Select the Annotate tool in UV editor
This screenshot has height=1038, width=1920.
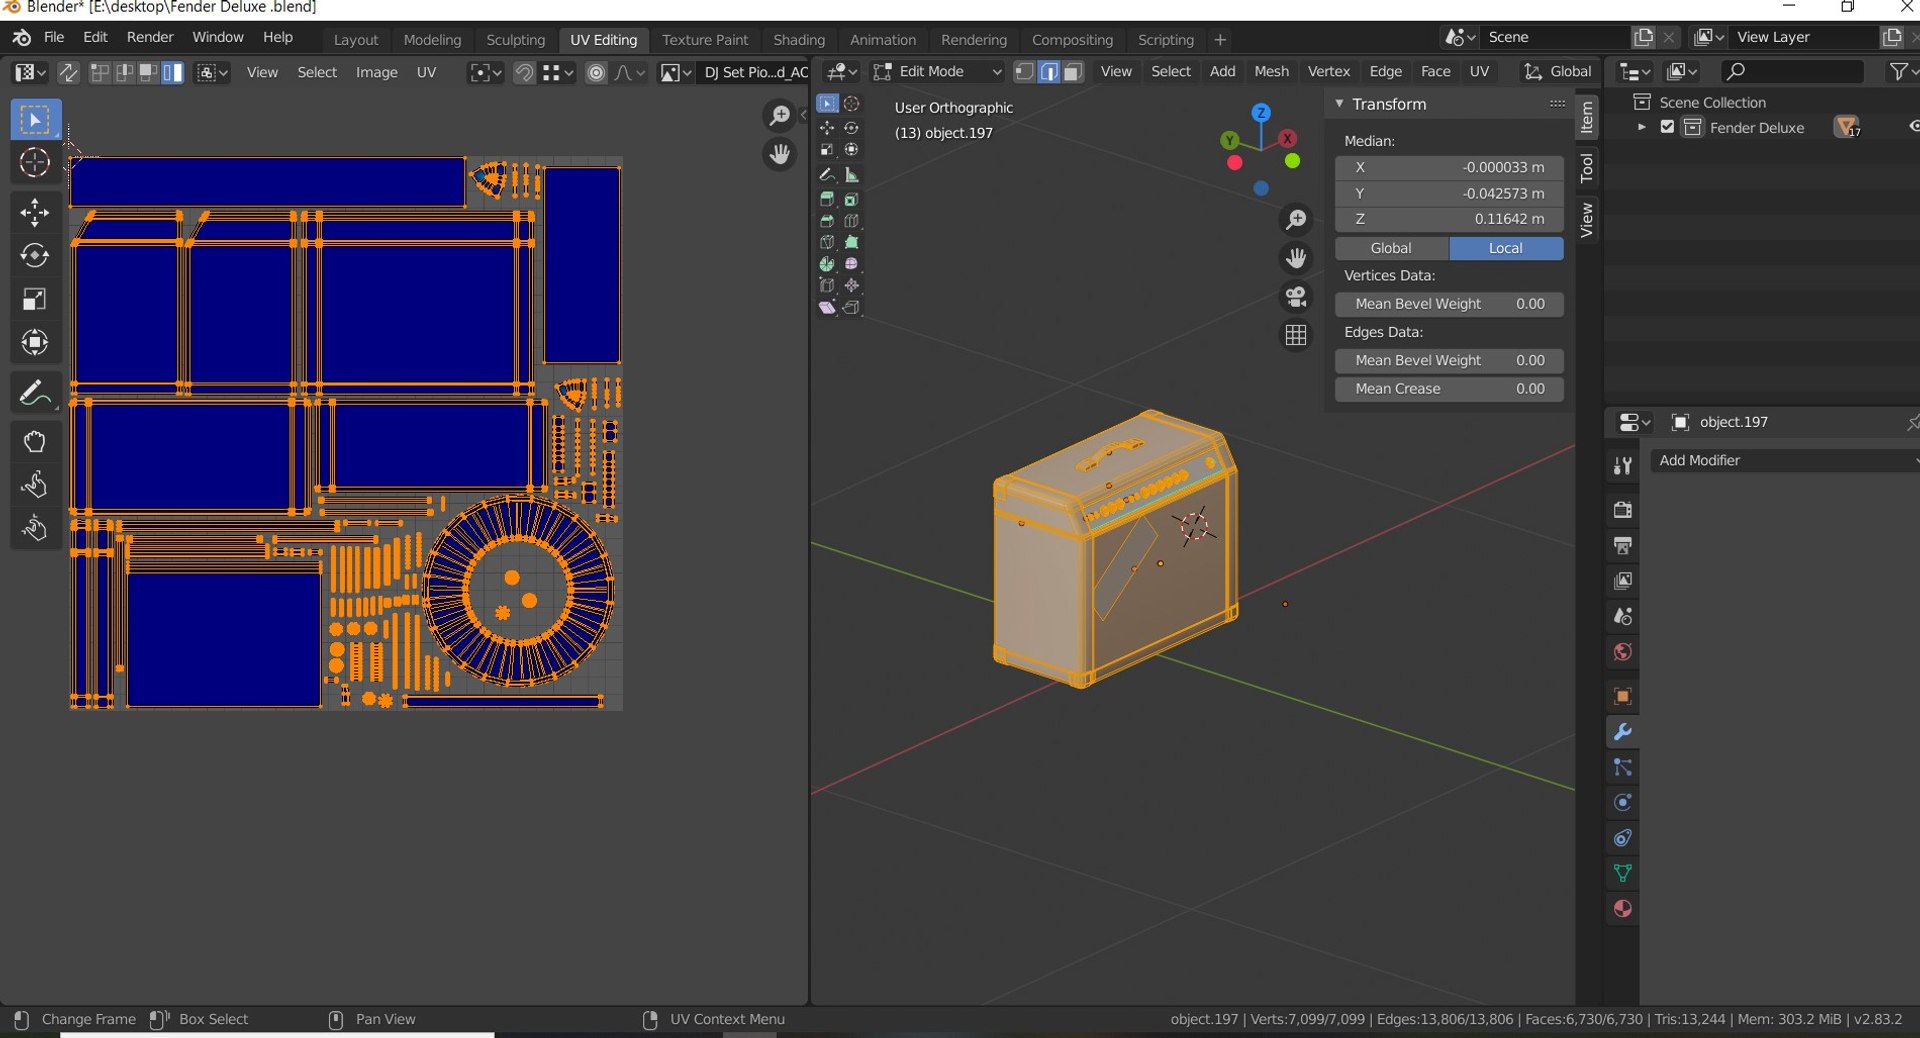(34, 393)
